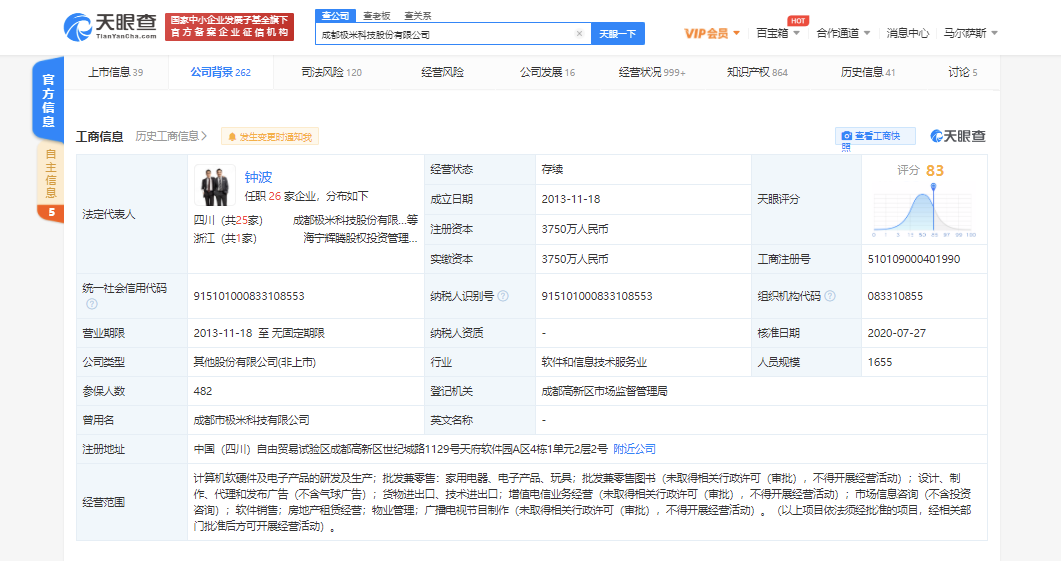Click the 国家中小企业发展子基金旗下 red banner
The image size is (1061, 561).
click(x=229, y=26)
